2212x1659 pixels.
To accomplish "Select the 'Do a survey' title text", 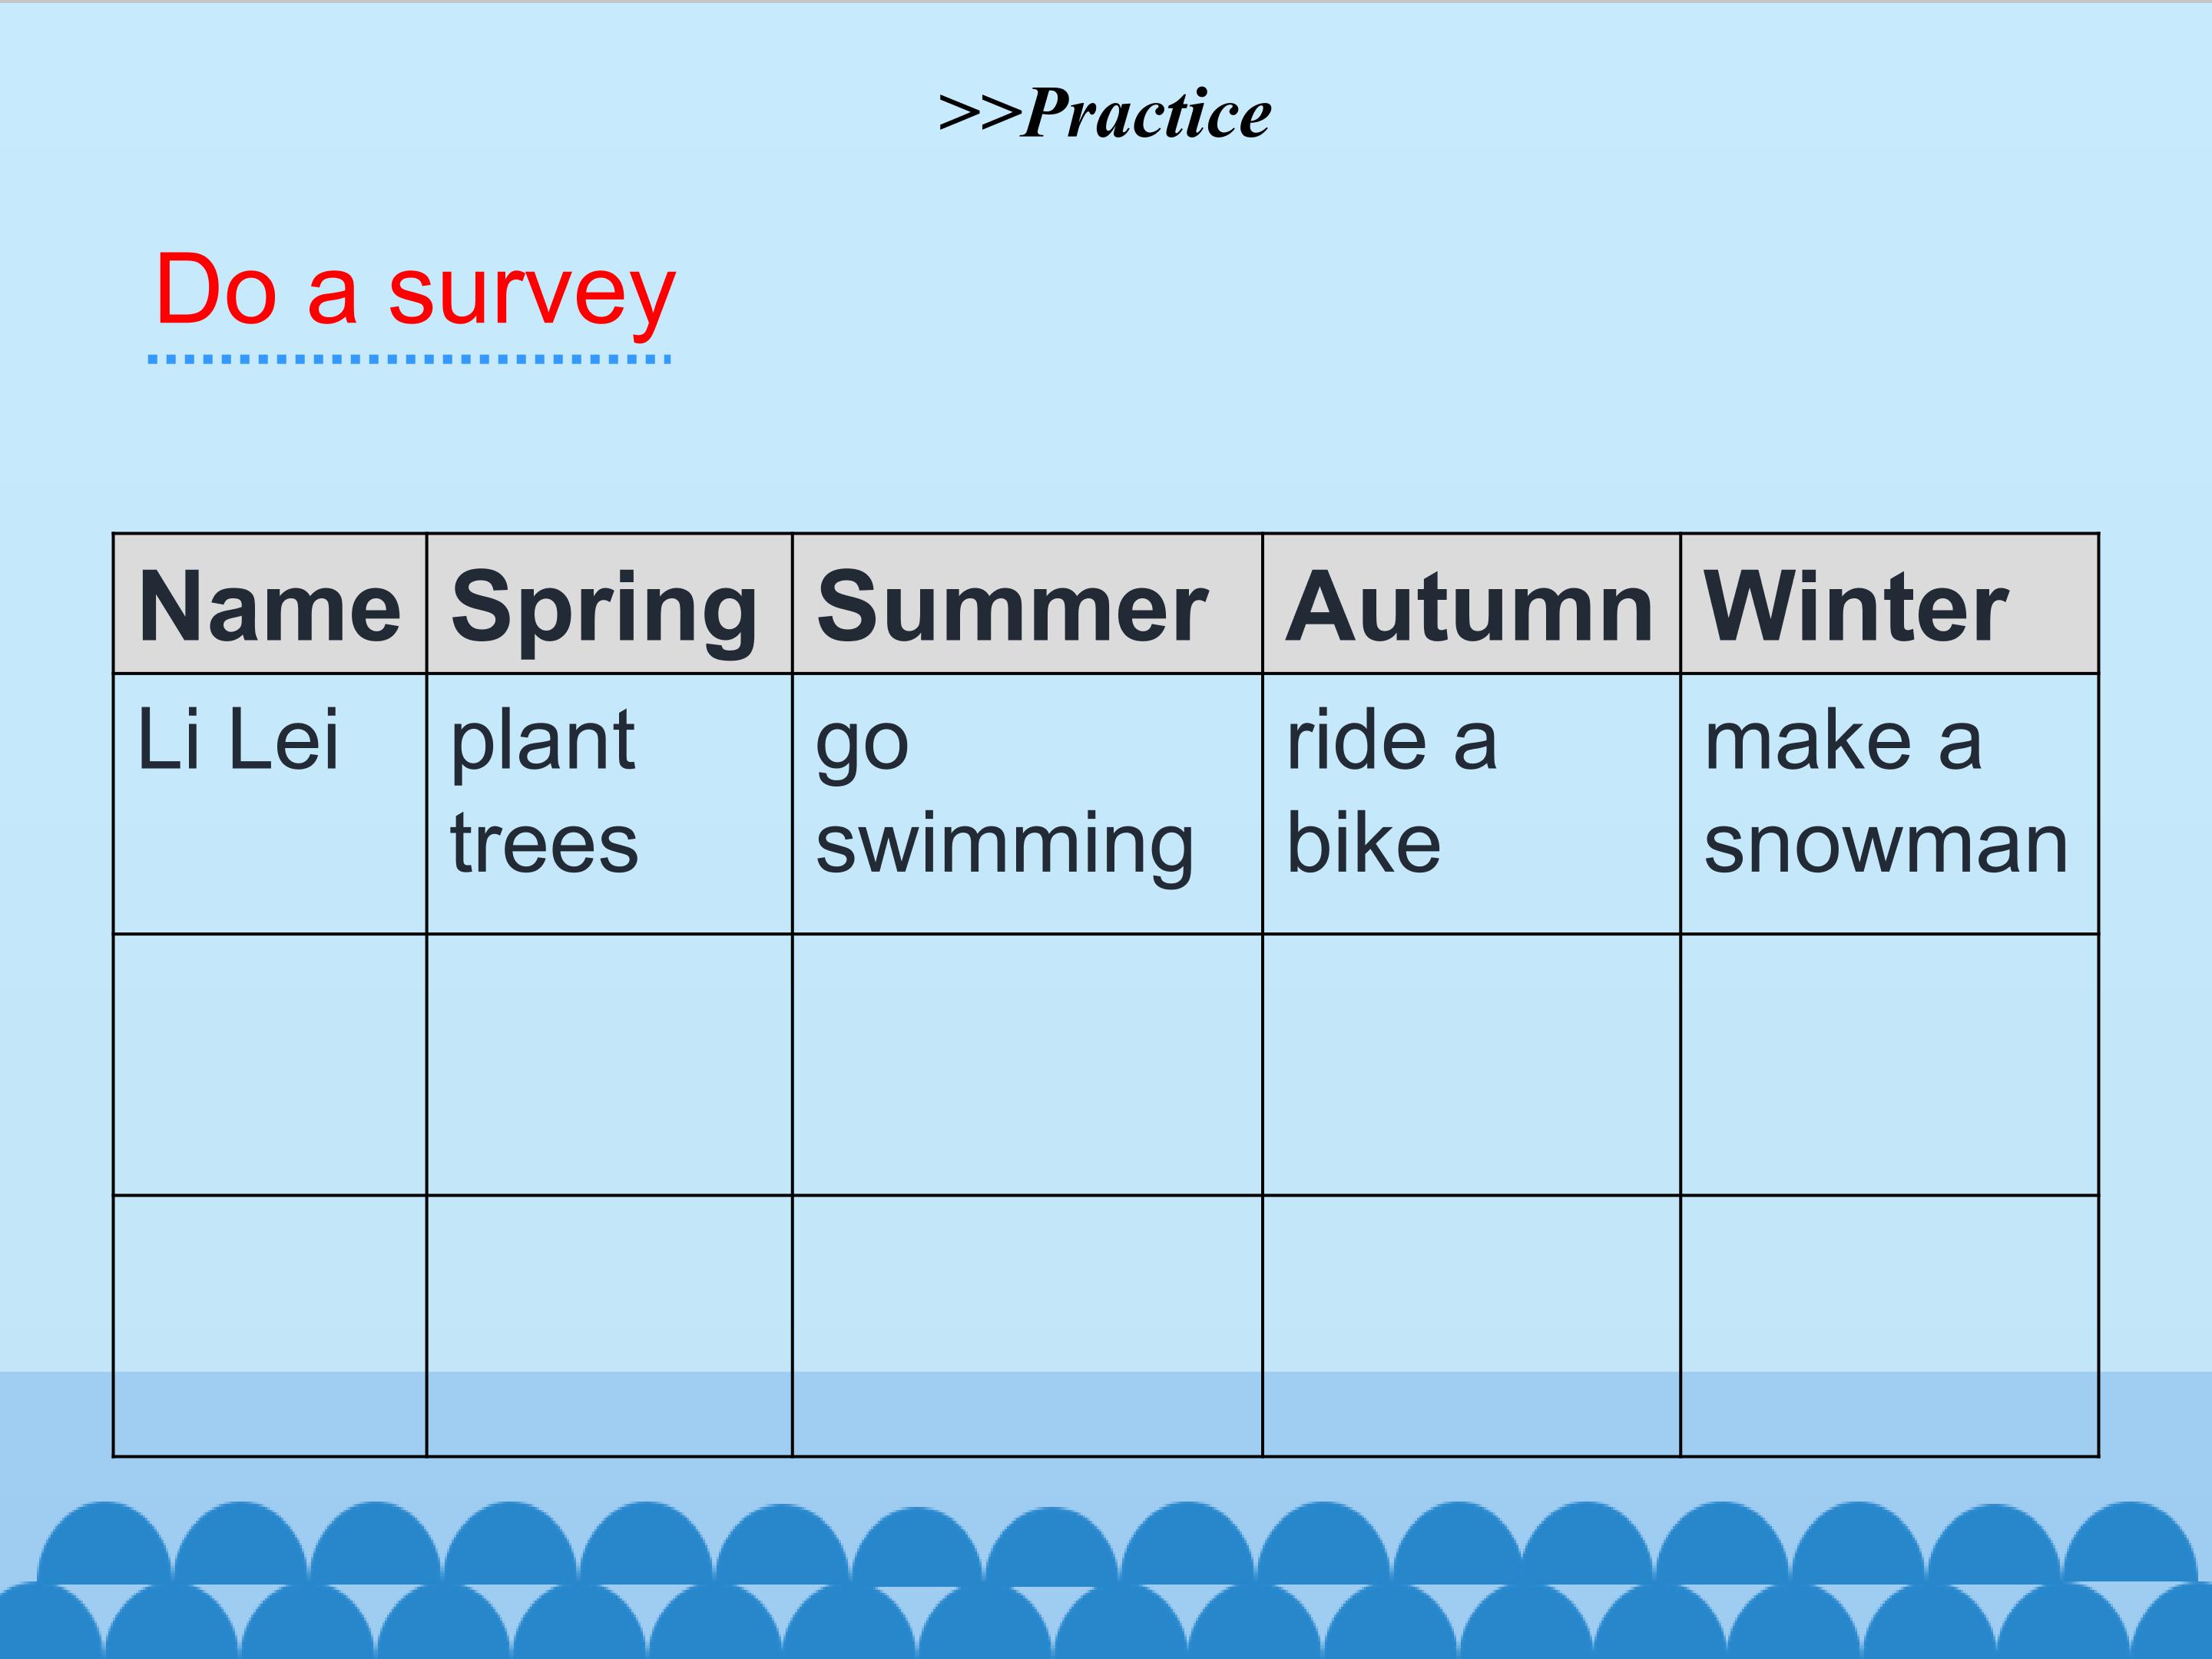I will [415, 290].
